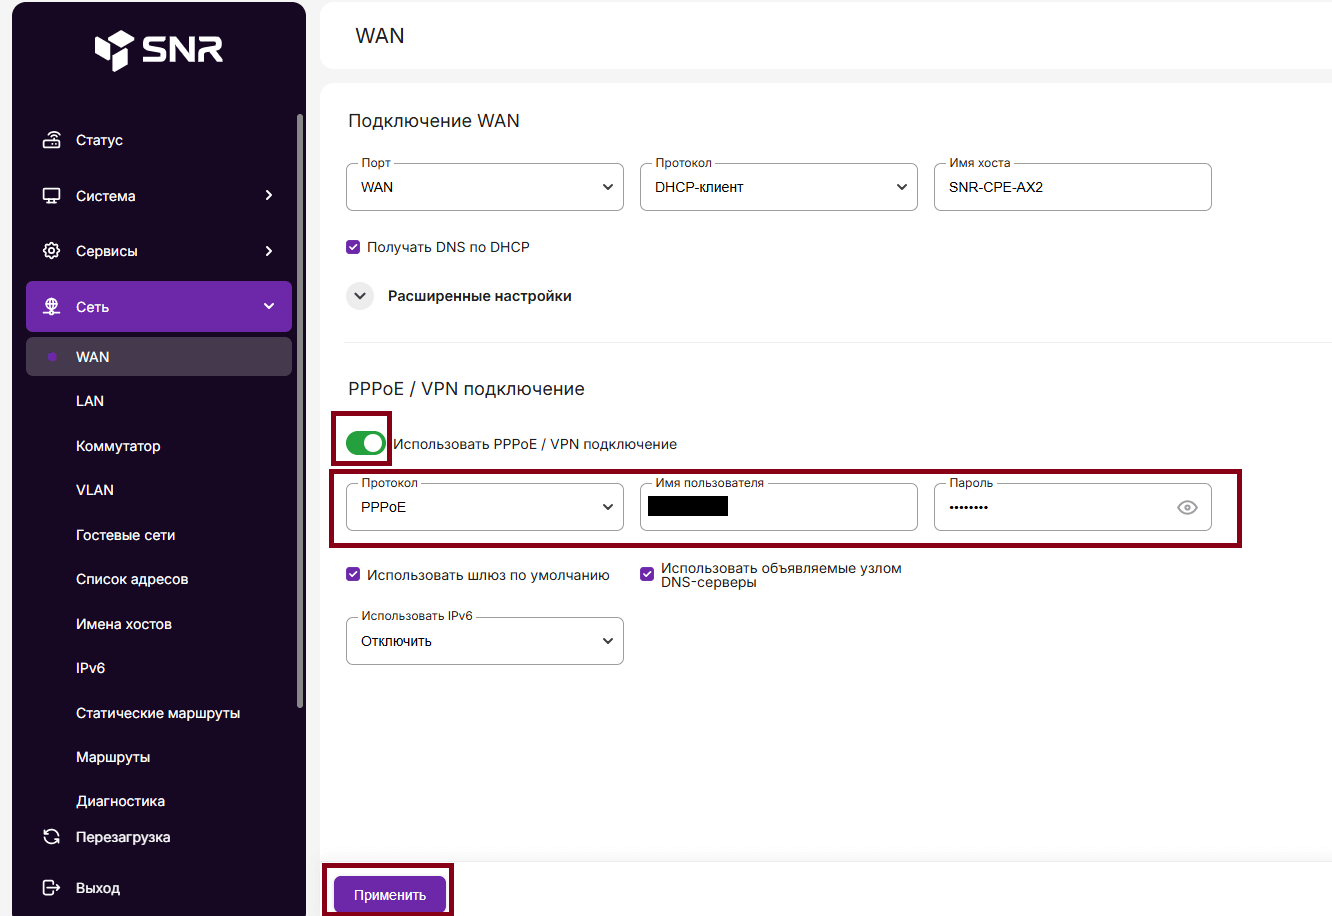
Task: Click the Перезагрузка reload icon
Action: (x=52, y=837)
